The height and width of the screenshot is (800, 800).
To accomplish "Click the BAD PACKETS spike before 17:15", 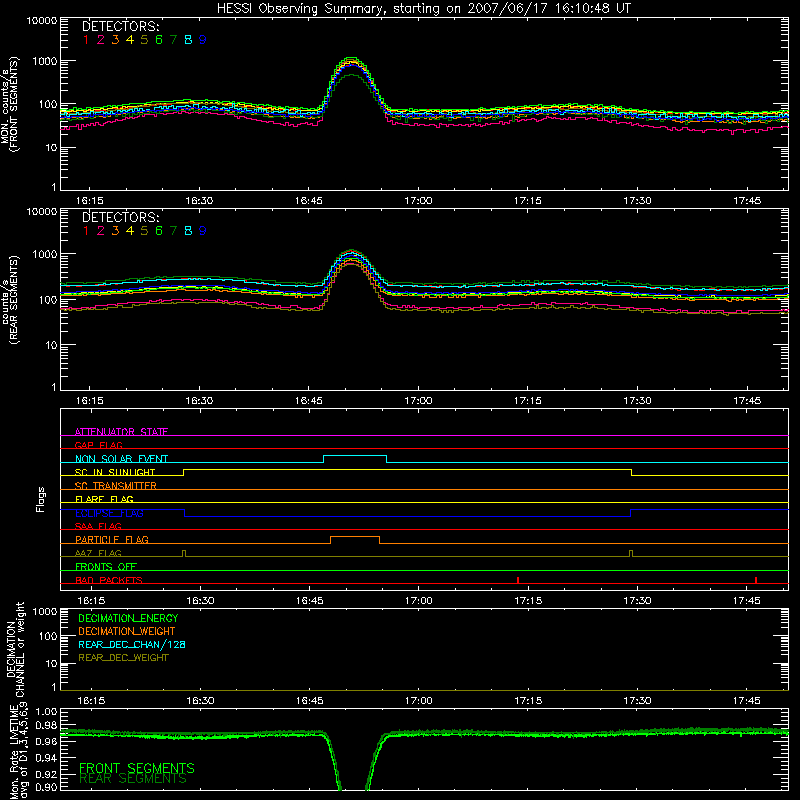I will (x=518, y=580).
